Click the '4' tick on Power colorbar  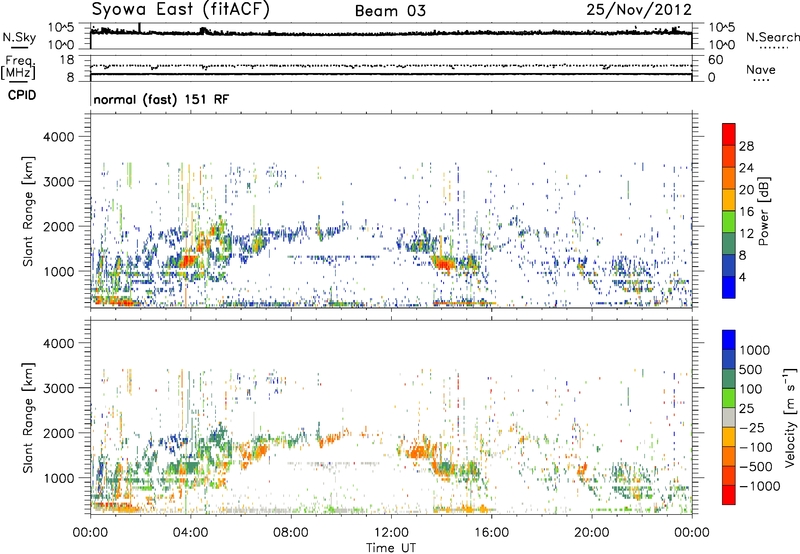coord(743,277)
